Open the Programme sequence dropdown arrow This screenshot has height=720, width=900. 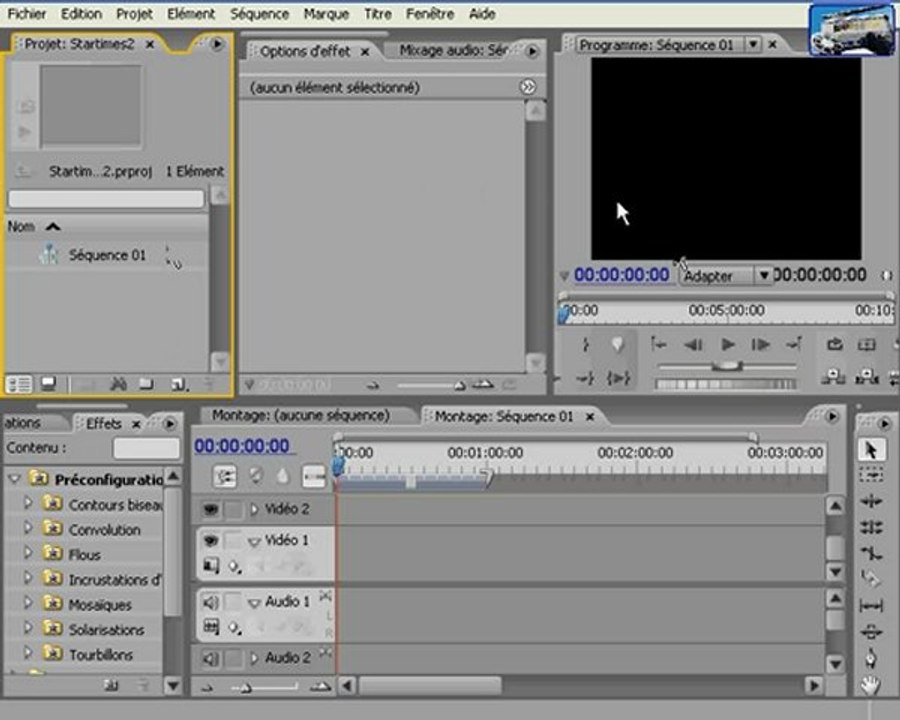tap(752, 44)
